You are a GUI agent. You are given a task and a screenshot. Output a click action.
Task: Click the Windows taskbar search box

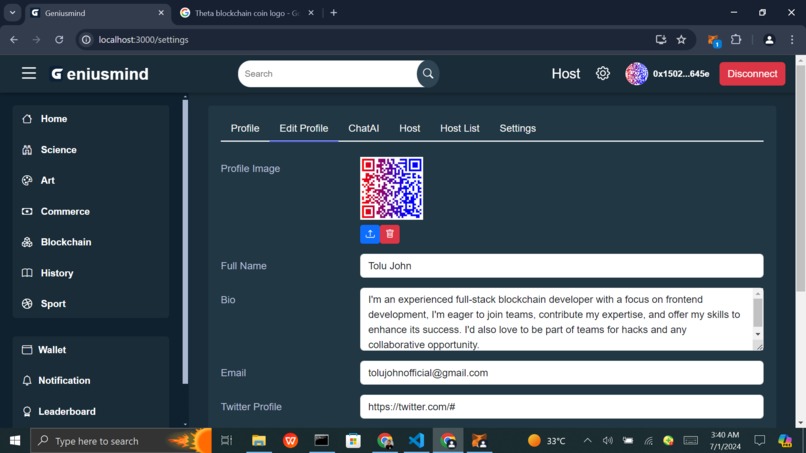click(x=121, y=441)
